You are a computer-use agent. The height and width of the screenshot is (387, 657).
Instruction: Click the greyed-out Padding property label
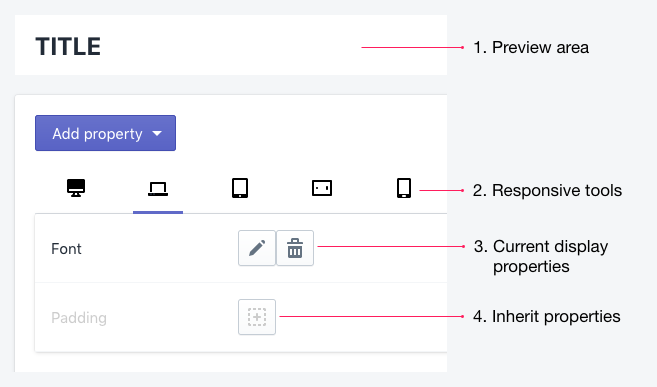79,318
